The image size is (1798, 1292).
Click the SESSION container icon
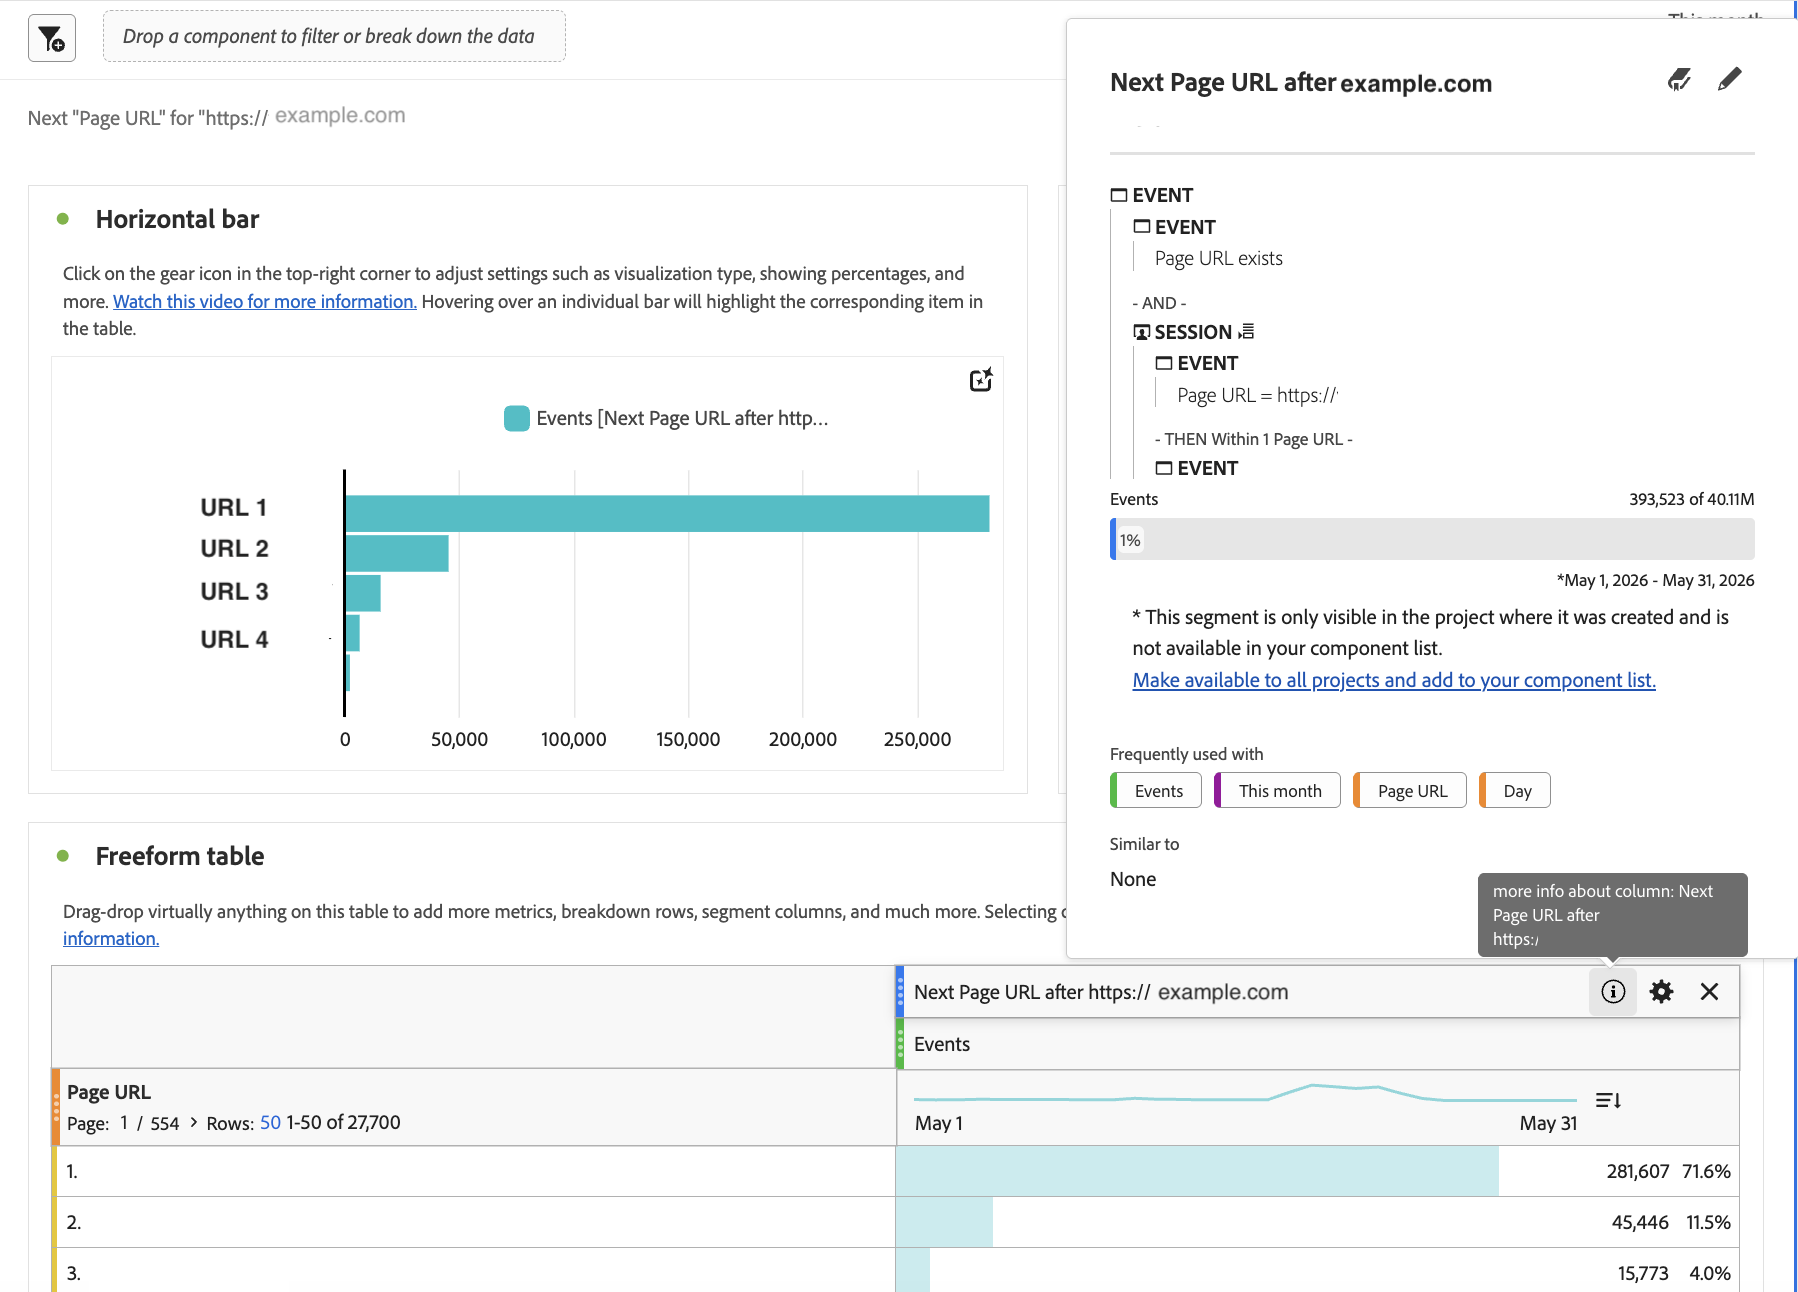(1142, 332)
